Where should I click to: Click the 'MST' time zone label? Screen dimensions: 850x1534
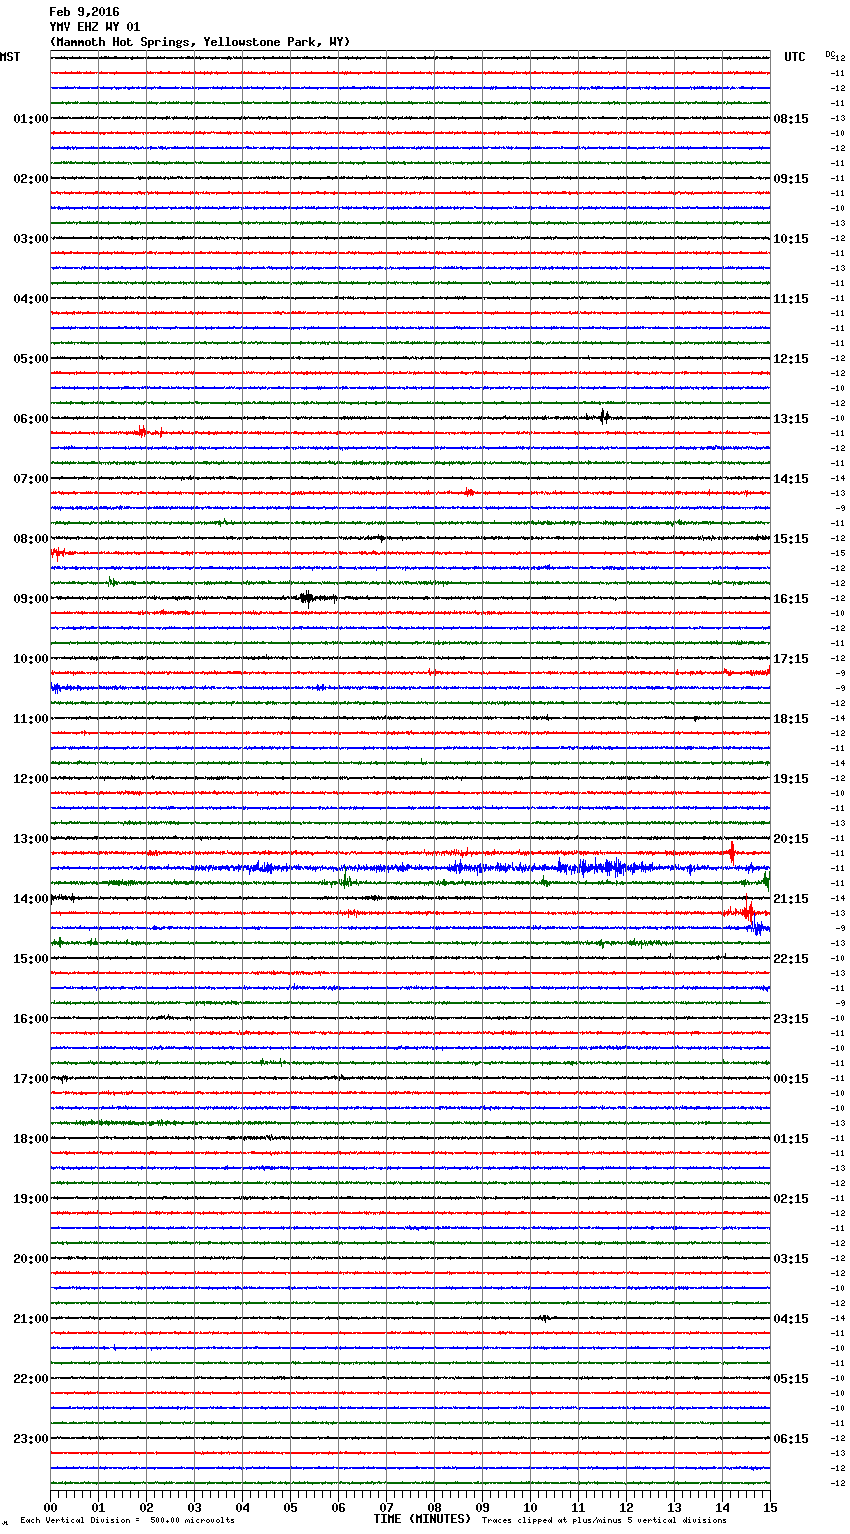click(x=10, y=57)
